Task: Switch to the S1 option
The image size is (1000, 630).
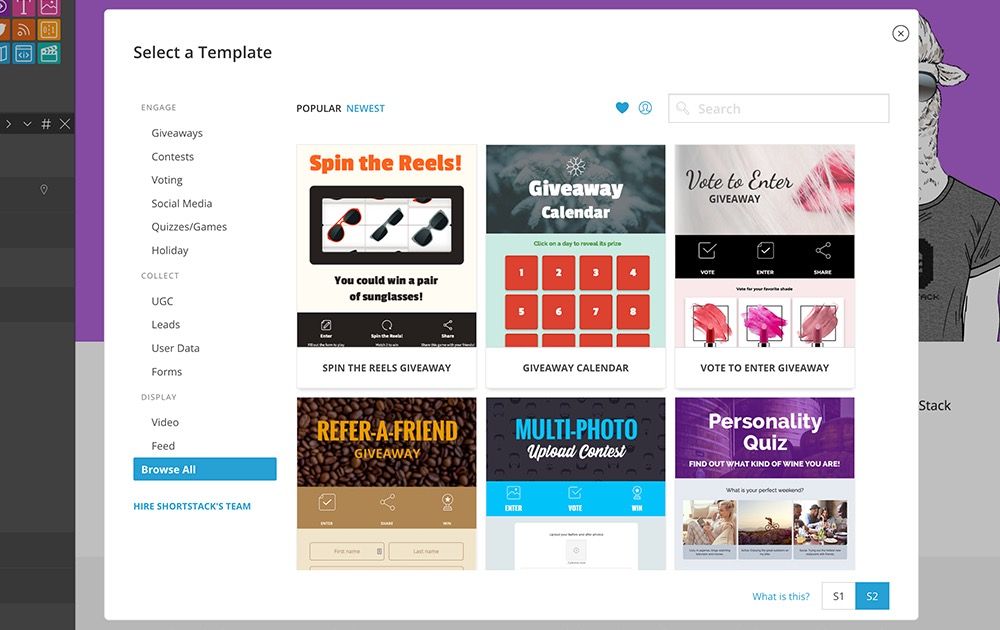Action: click(838, 596)
